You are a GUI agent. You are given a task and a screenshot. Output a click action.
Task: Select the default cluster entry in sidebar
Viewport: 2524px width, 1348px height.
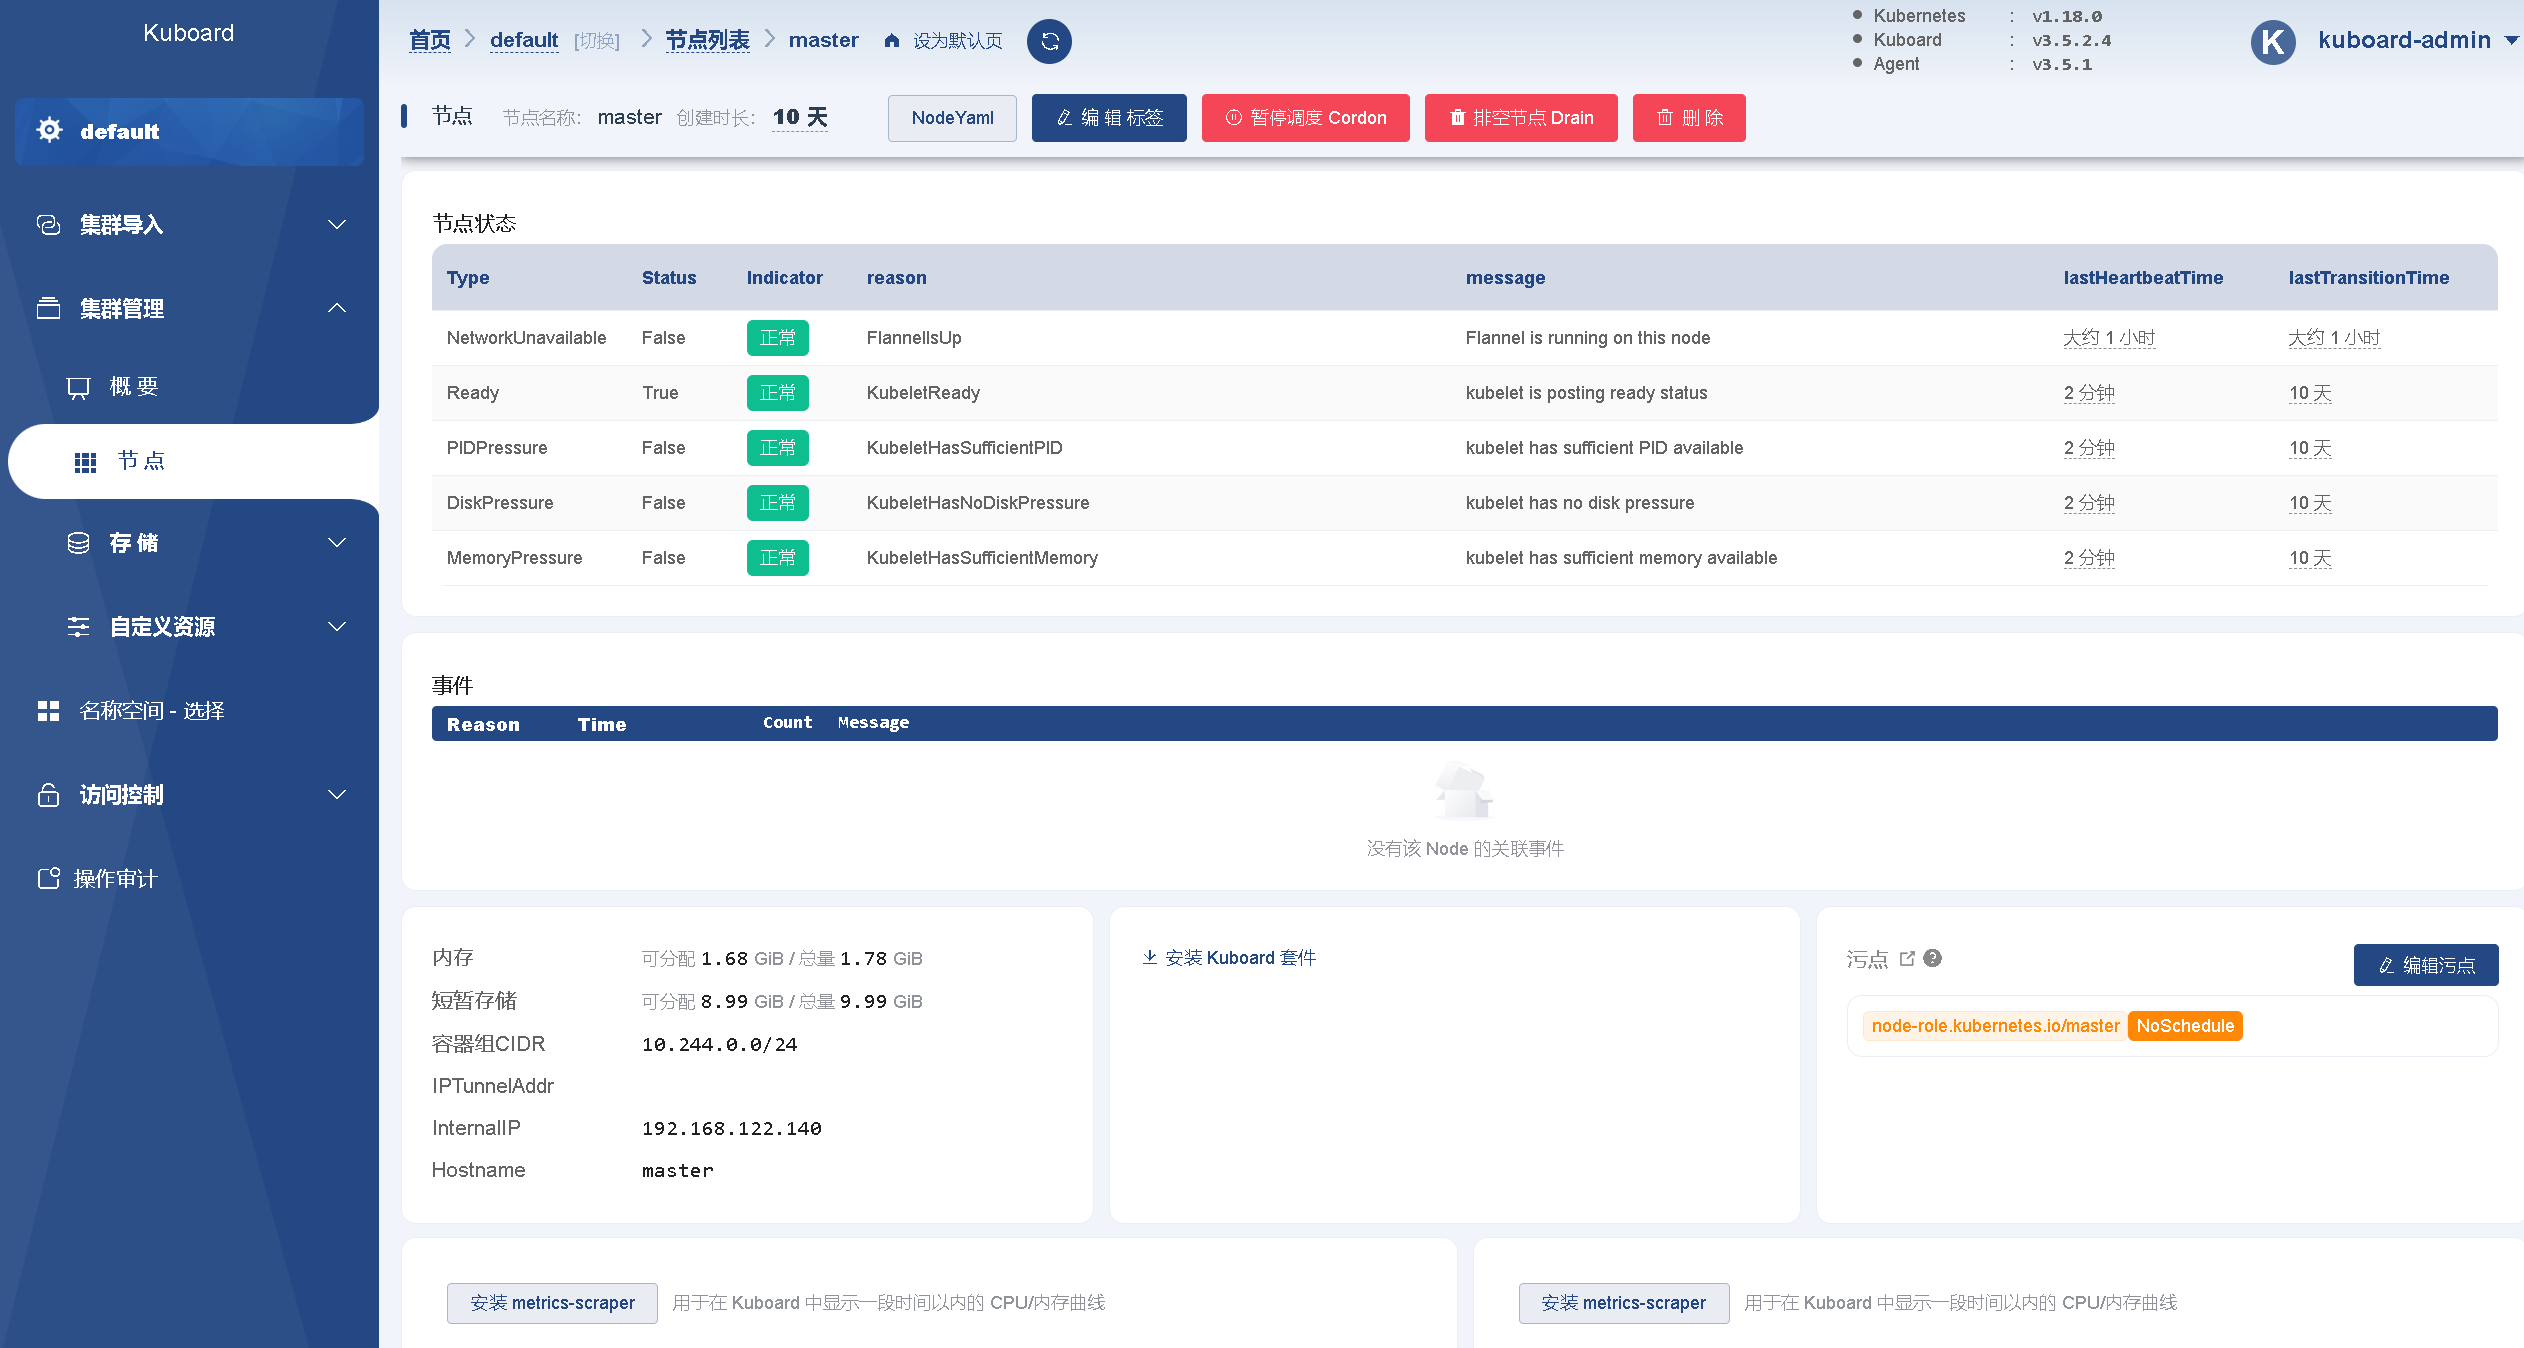[x=189, y=131]
